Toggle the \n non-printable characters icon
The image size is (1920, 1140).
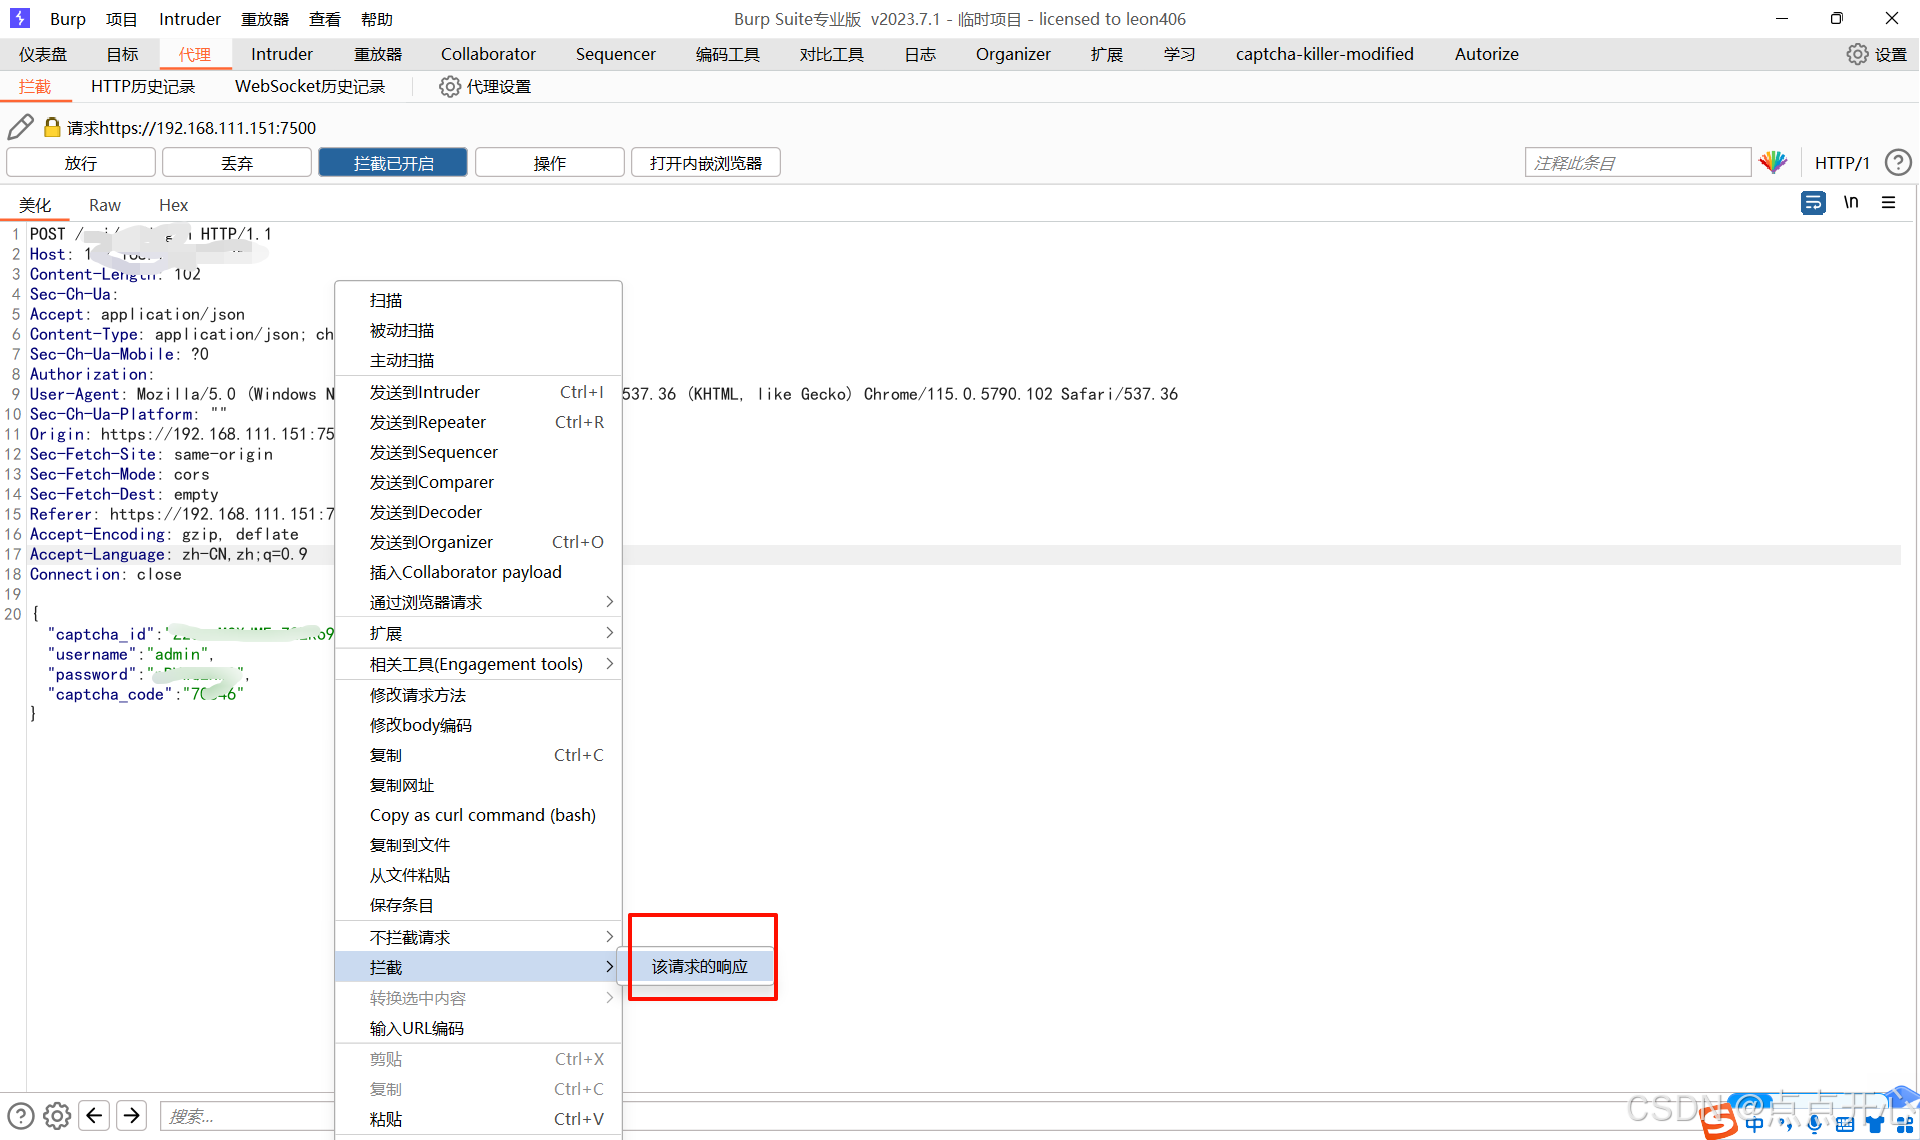point(1851,203)
